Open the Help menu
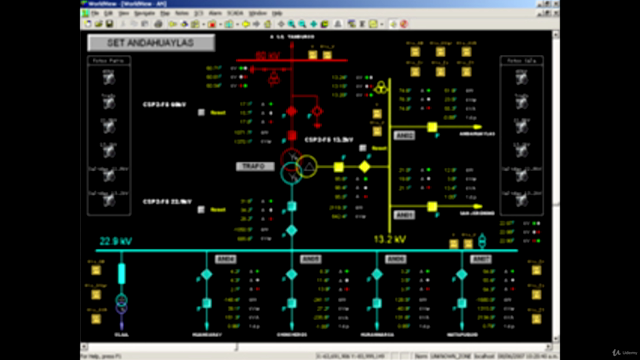Viewport: 640px width, 360px height. tap(277, 13)
